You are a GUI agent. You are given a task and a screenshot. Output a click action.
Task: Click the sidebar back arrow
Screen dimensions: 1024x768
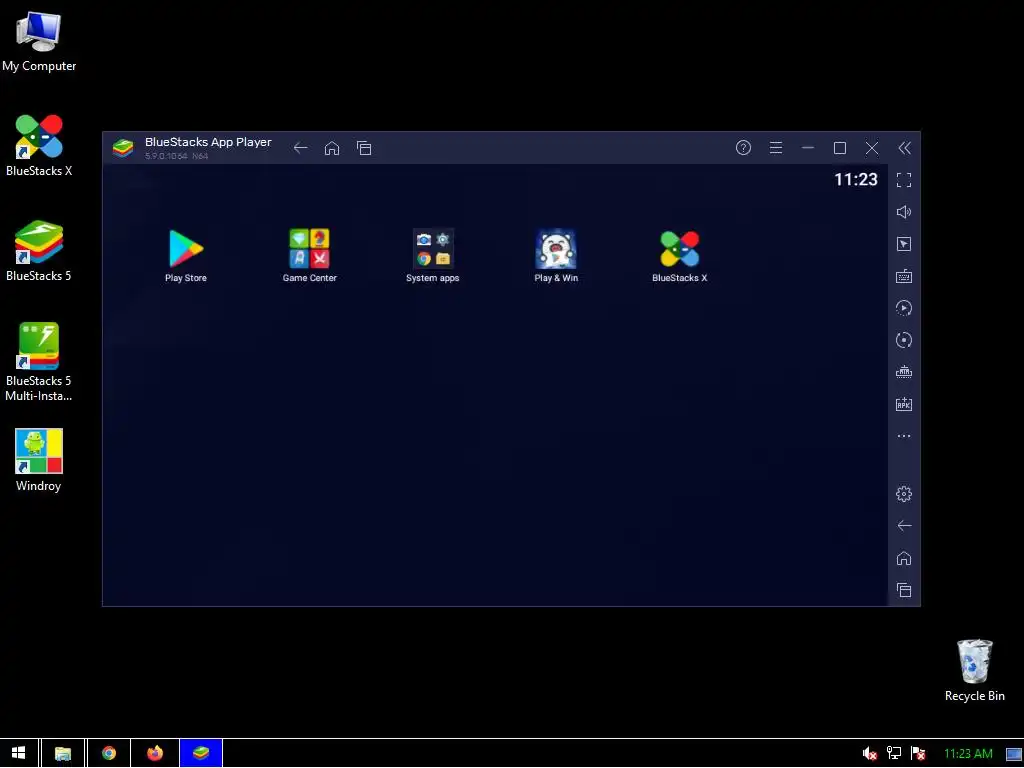[x=904, y=526]
